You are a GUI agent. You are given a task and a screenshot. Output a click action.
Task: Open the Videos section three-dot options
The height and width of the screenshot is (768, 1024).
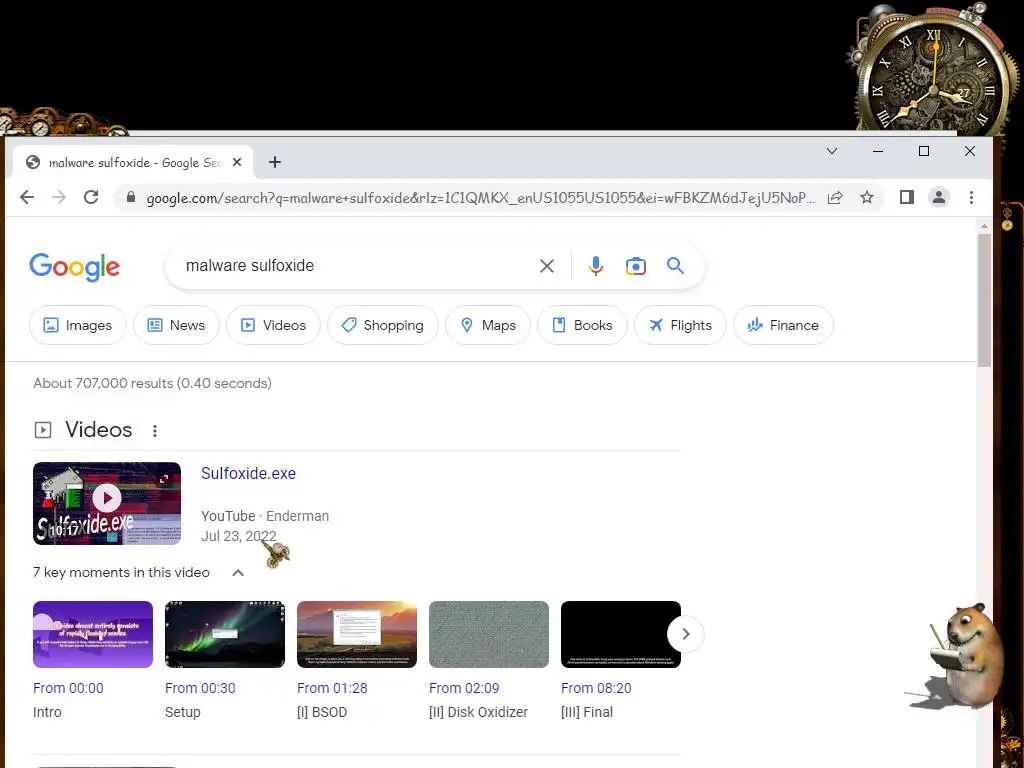(x=155, y=430)
